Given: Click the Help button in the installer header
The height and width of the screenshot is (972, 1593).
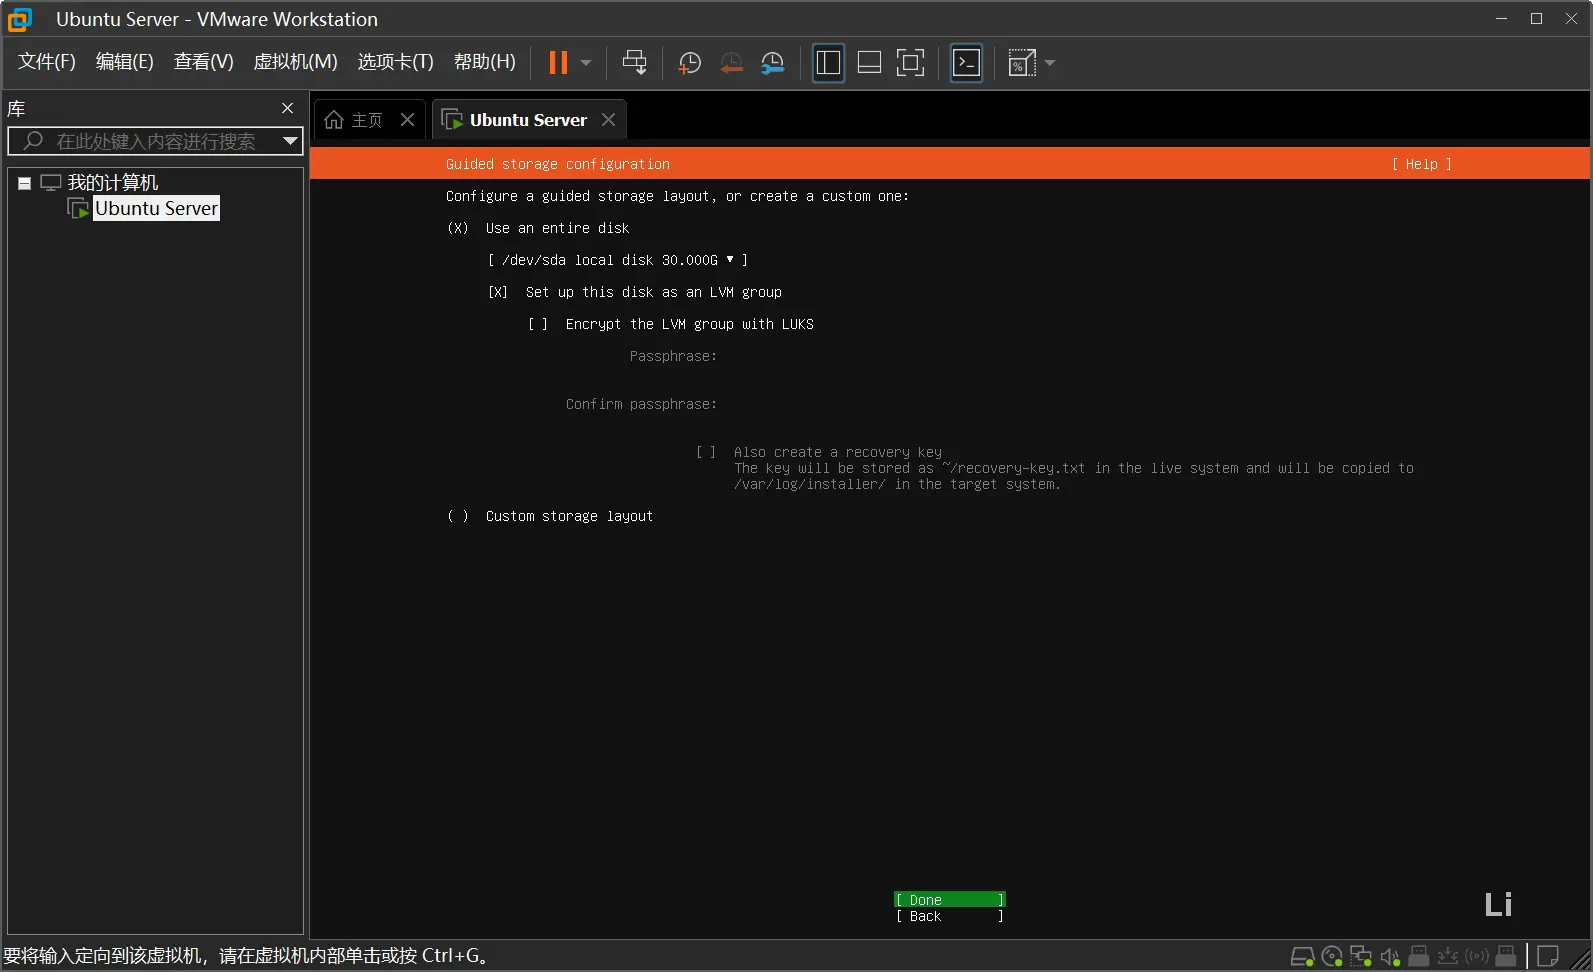Looking at the screenshot, I should (1421, 164).
